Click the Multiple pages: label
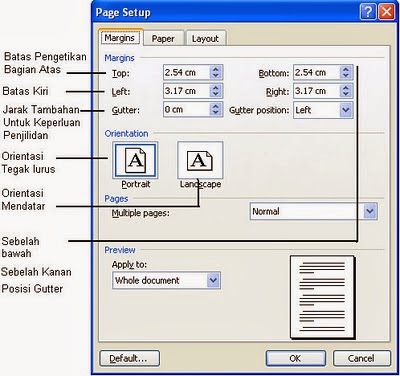The height and width of the screenshot is (376, 400). pos(140,213)
